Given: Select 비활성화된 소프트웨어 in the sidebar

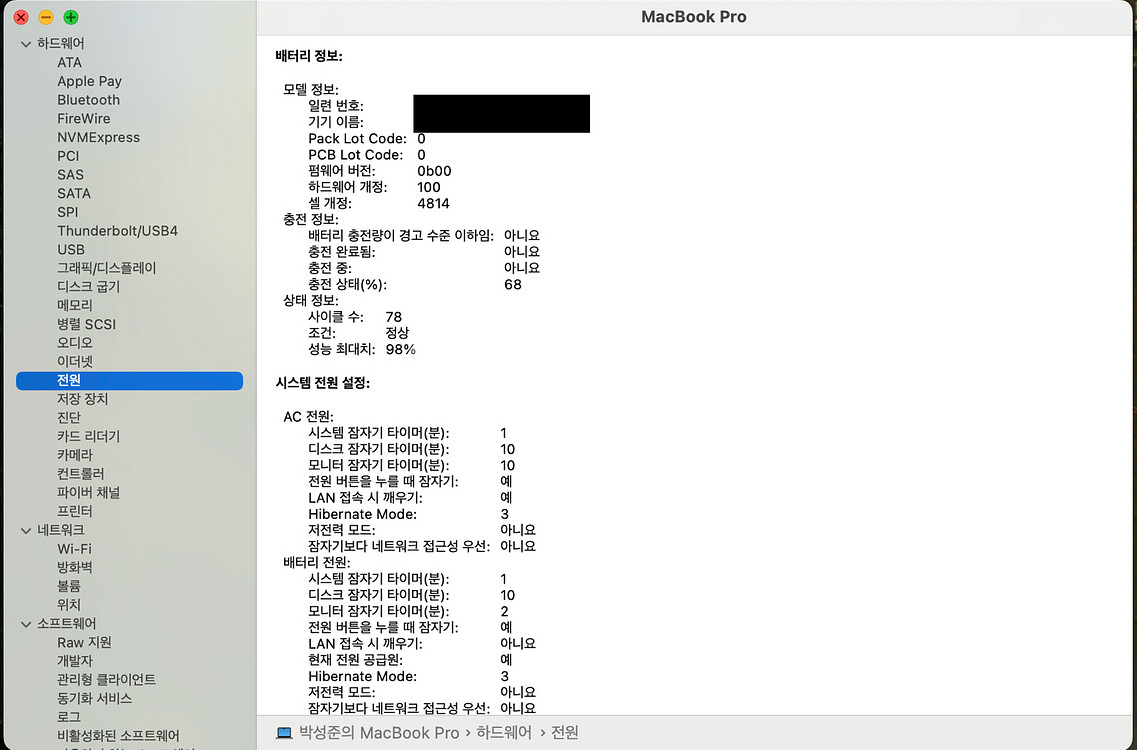Looking at the screenshot, I should (118, 735).
